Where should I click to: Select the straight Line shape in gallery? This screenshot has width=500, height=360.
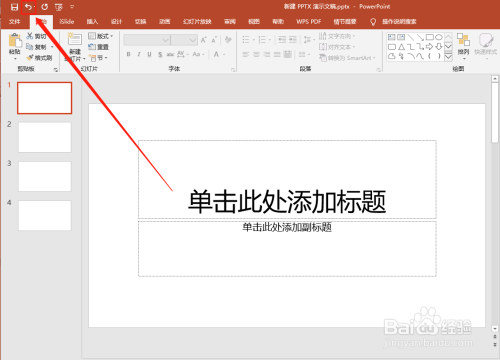pos(411,37)
